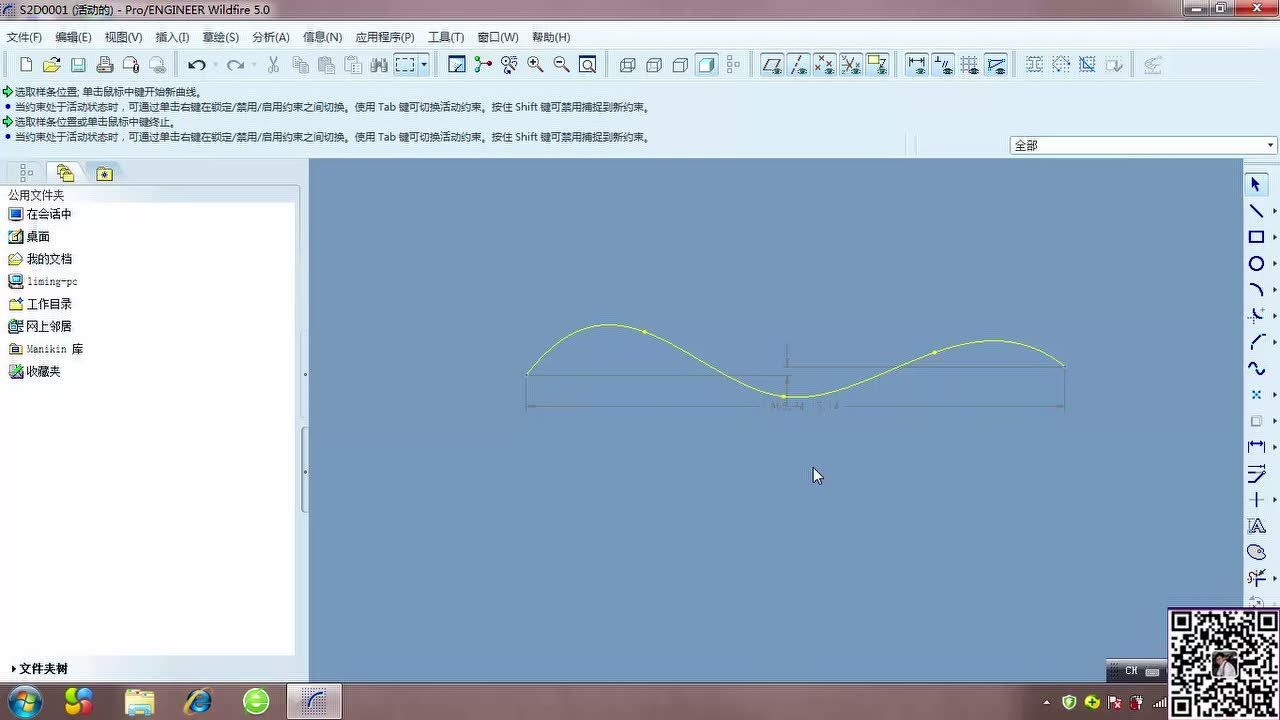Pick the Dimension tool in sketcher toolbar
Image resolution: width=1280 pixels, height=720 pixels.
point(1256,447)
